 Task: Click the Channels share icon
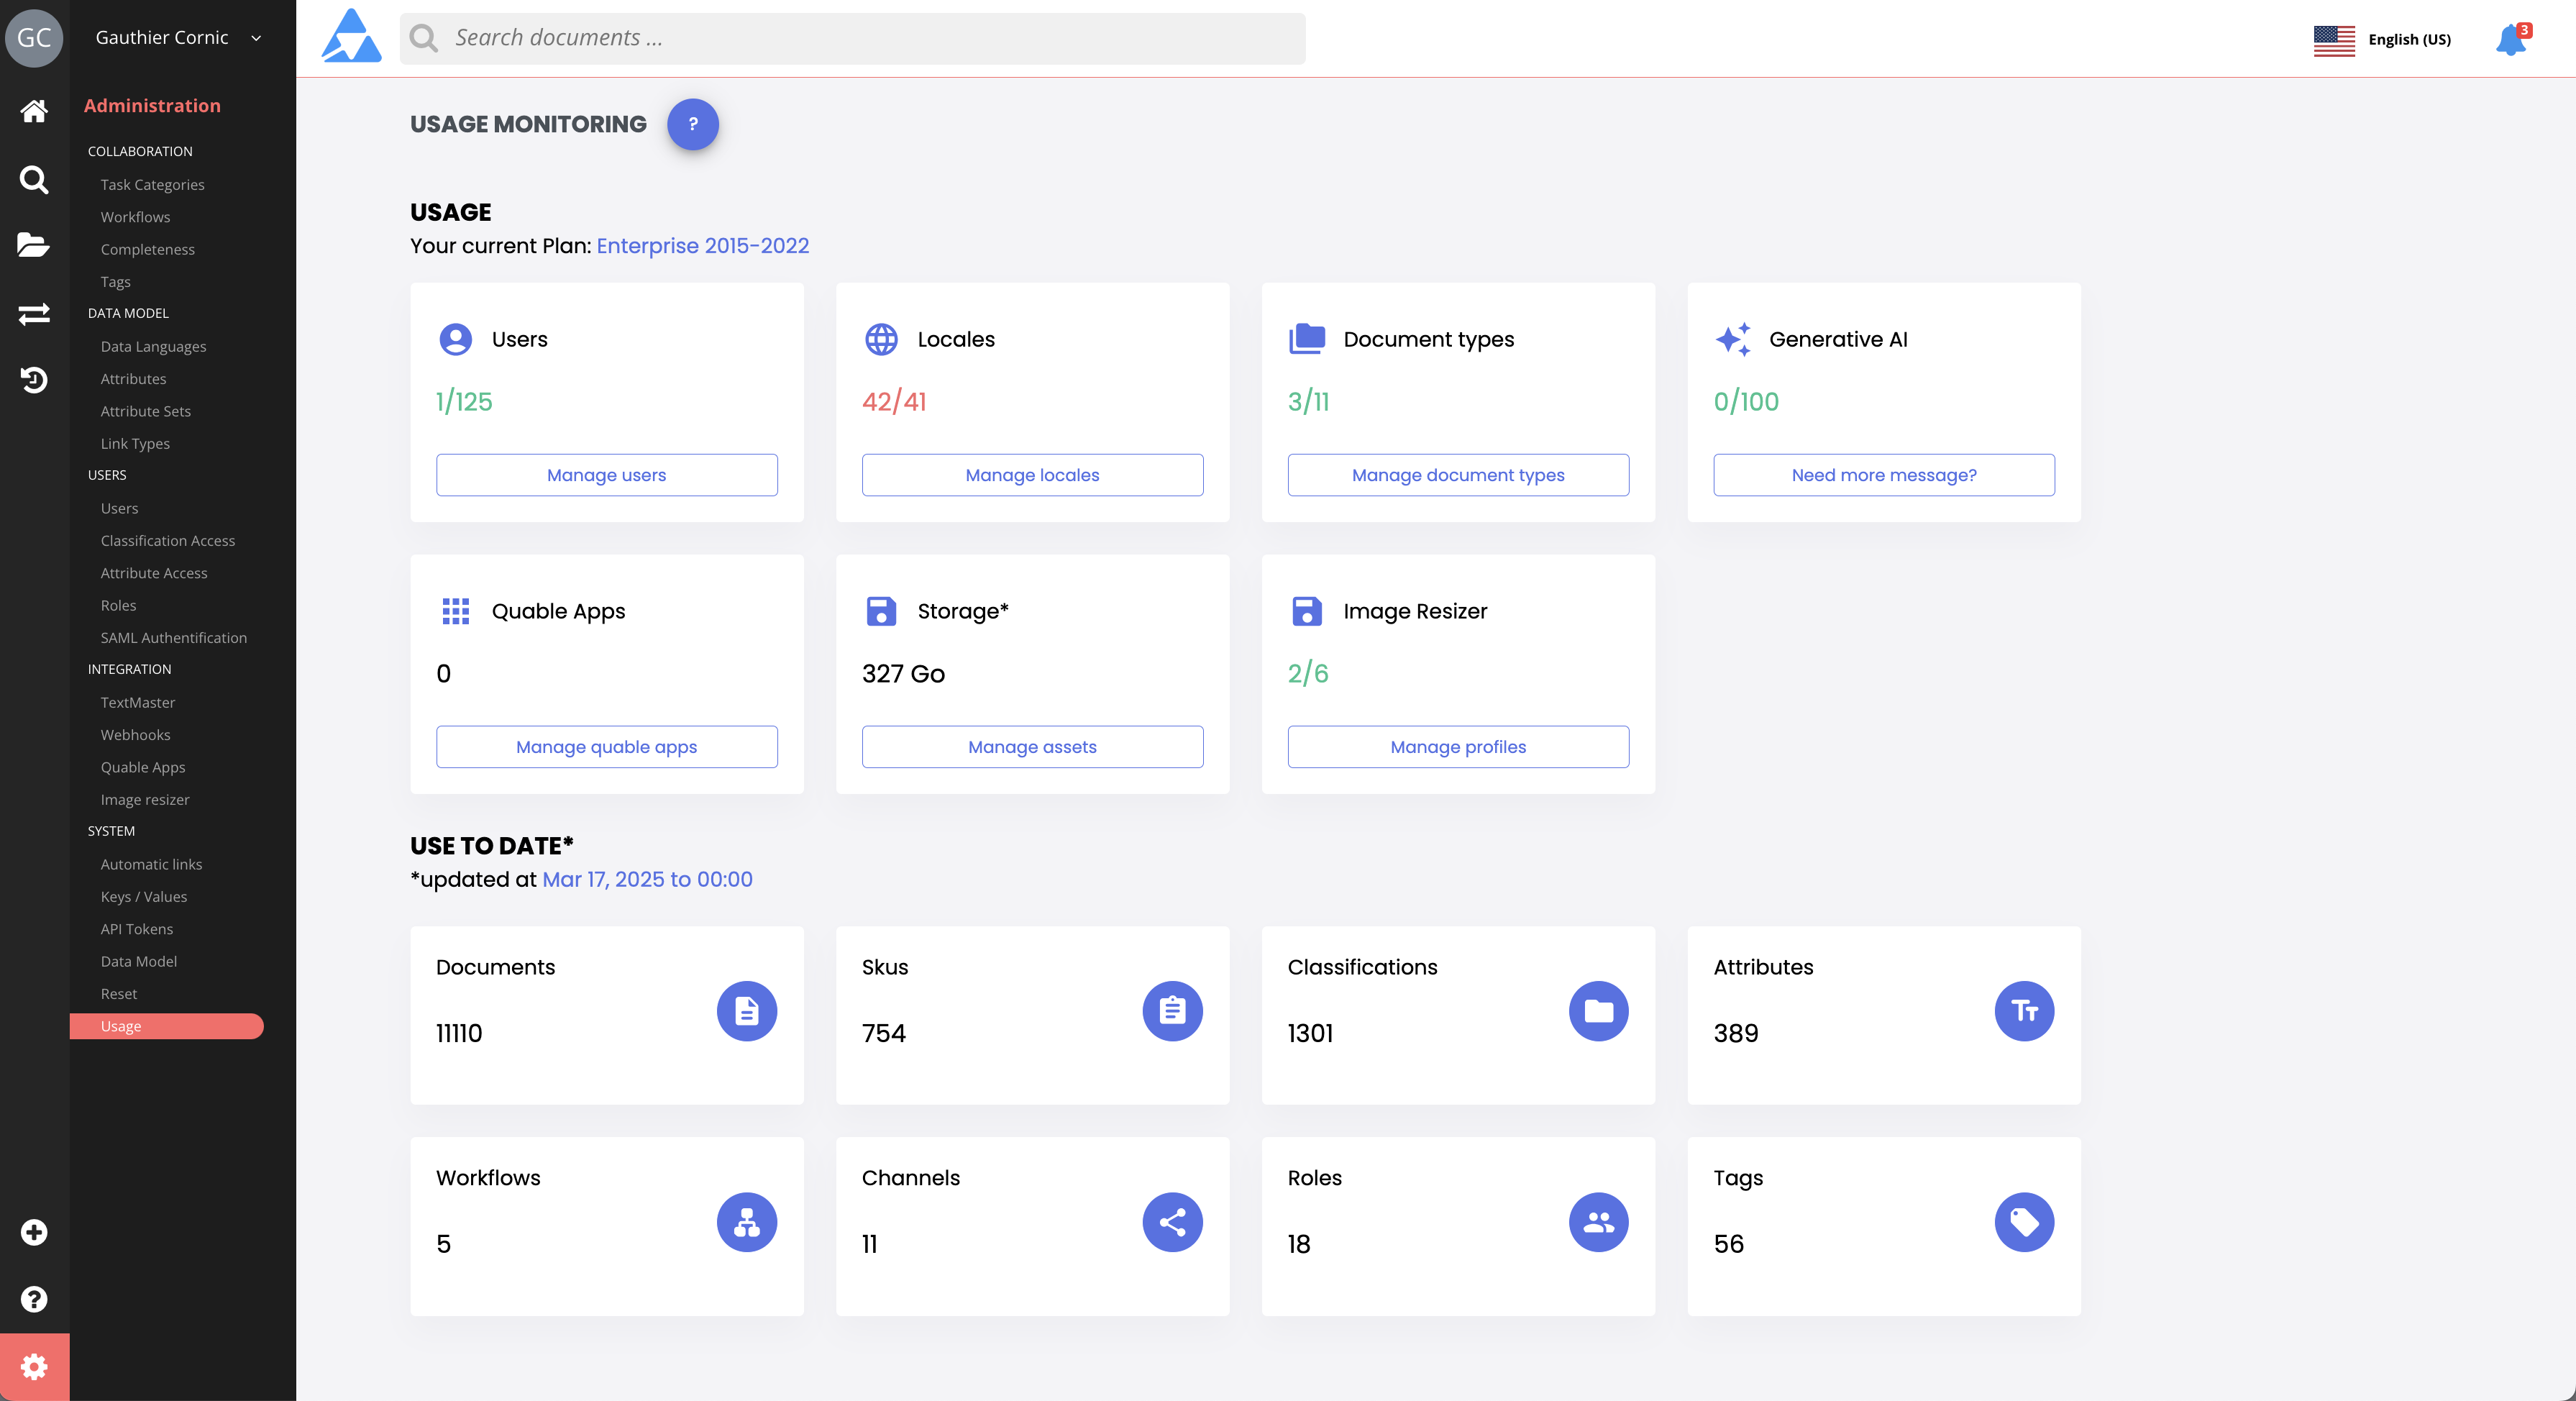pyautogui.click(x=1172, y=1222)
